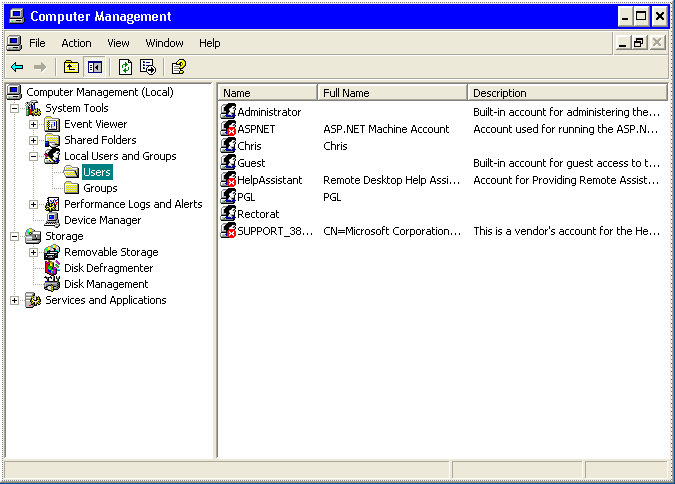Click the Shared Folders tree icon

[x=52, y=140]
